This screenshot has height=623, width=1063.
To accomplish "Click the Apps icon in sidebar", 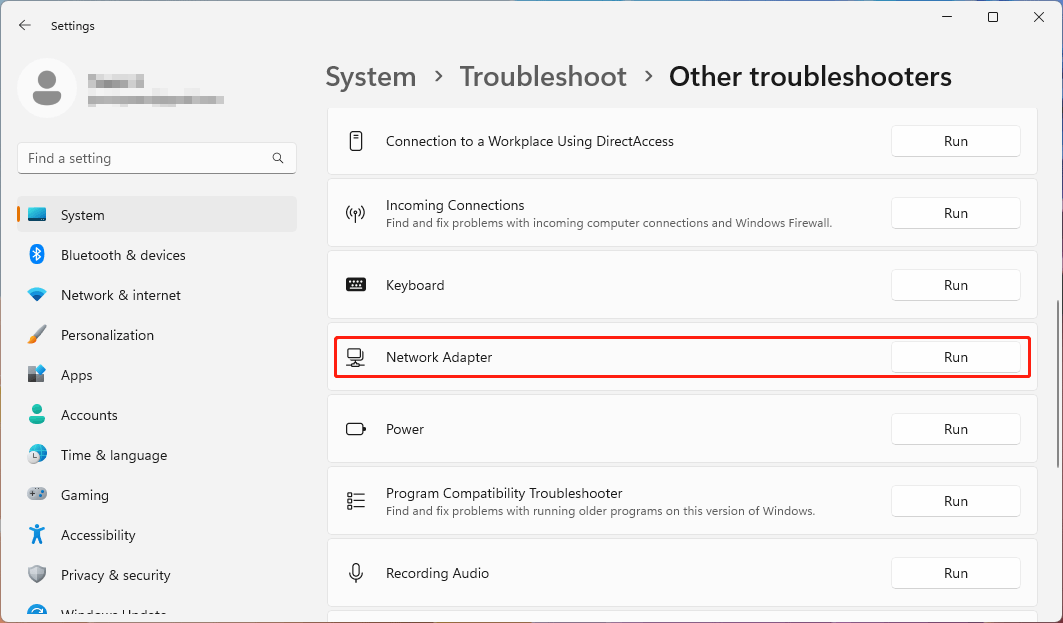I will coord(37,374).
